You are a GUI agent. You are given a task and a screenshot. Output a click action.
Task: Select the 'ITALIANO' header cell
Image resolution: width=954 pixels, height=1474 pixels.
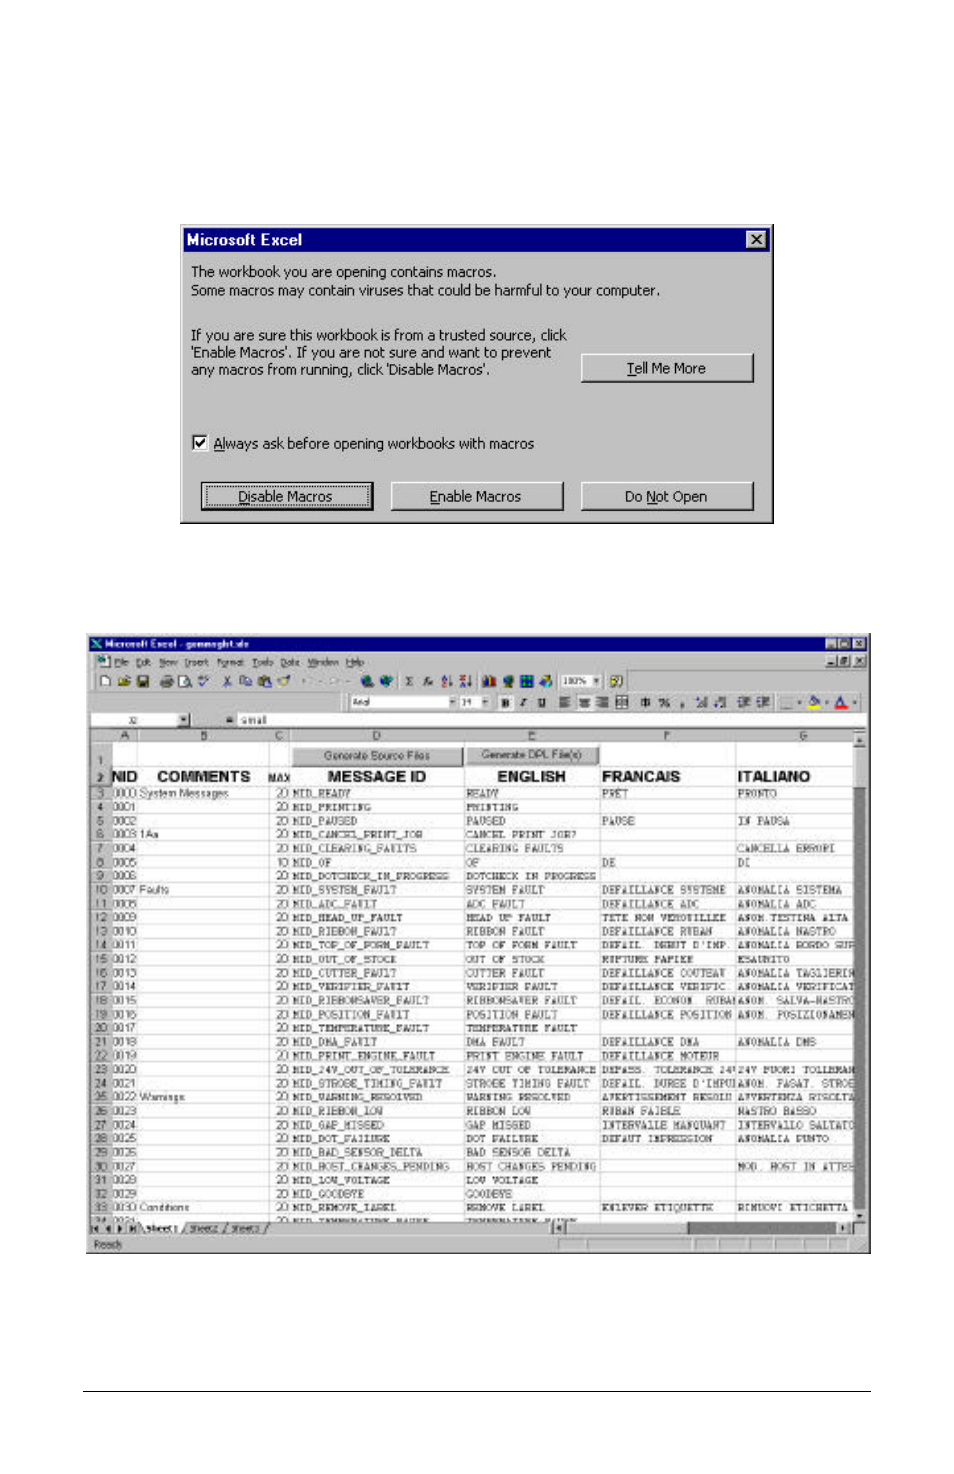[795, 776]
